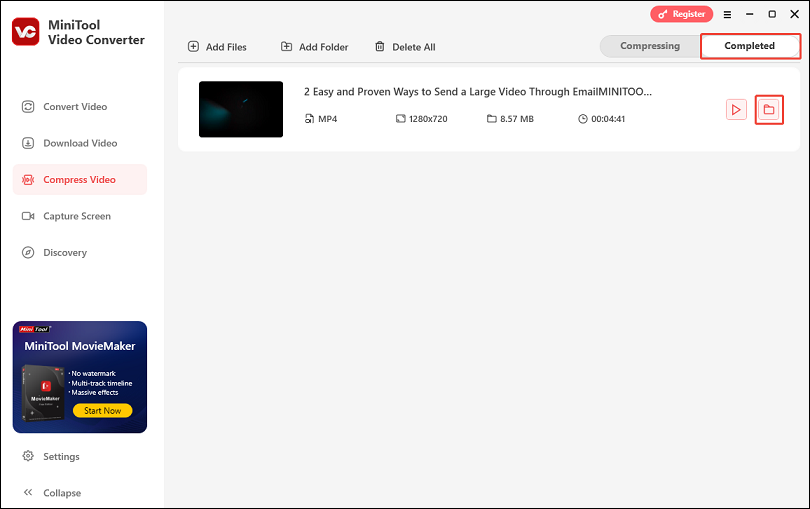The width and height of the screenshot is (810, 509).
Task: Click the Add Files plus icon
Action: click(193, 47)
